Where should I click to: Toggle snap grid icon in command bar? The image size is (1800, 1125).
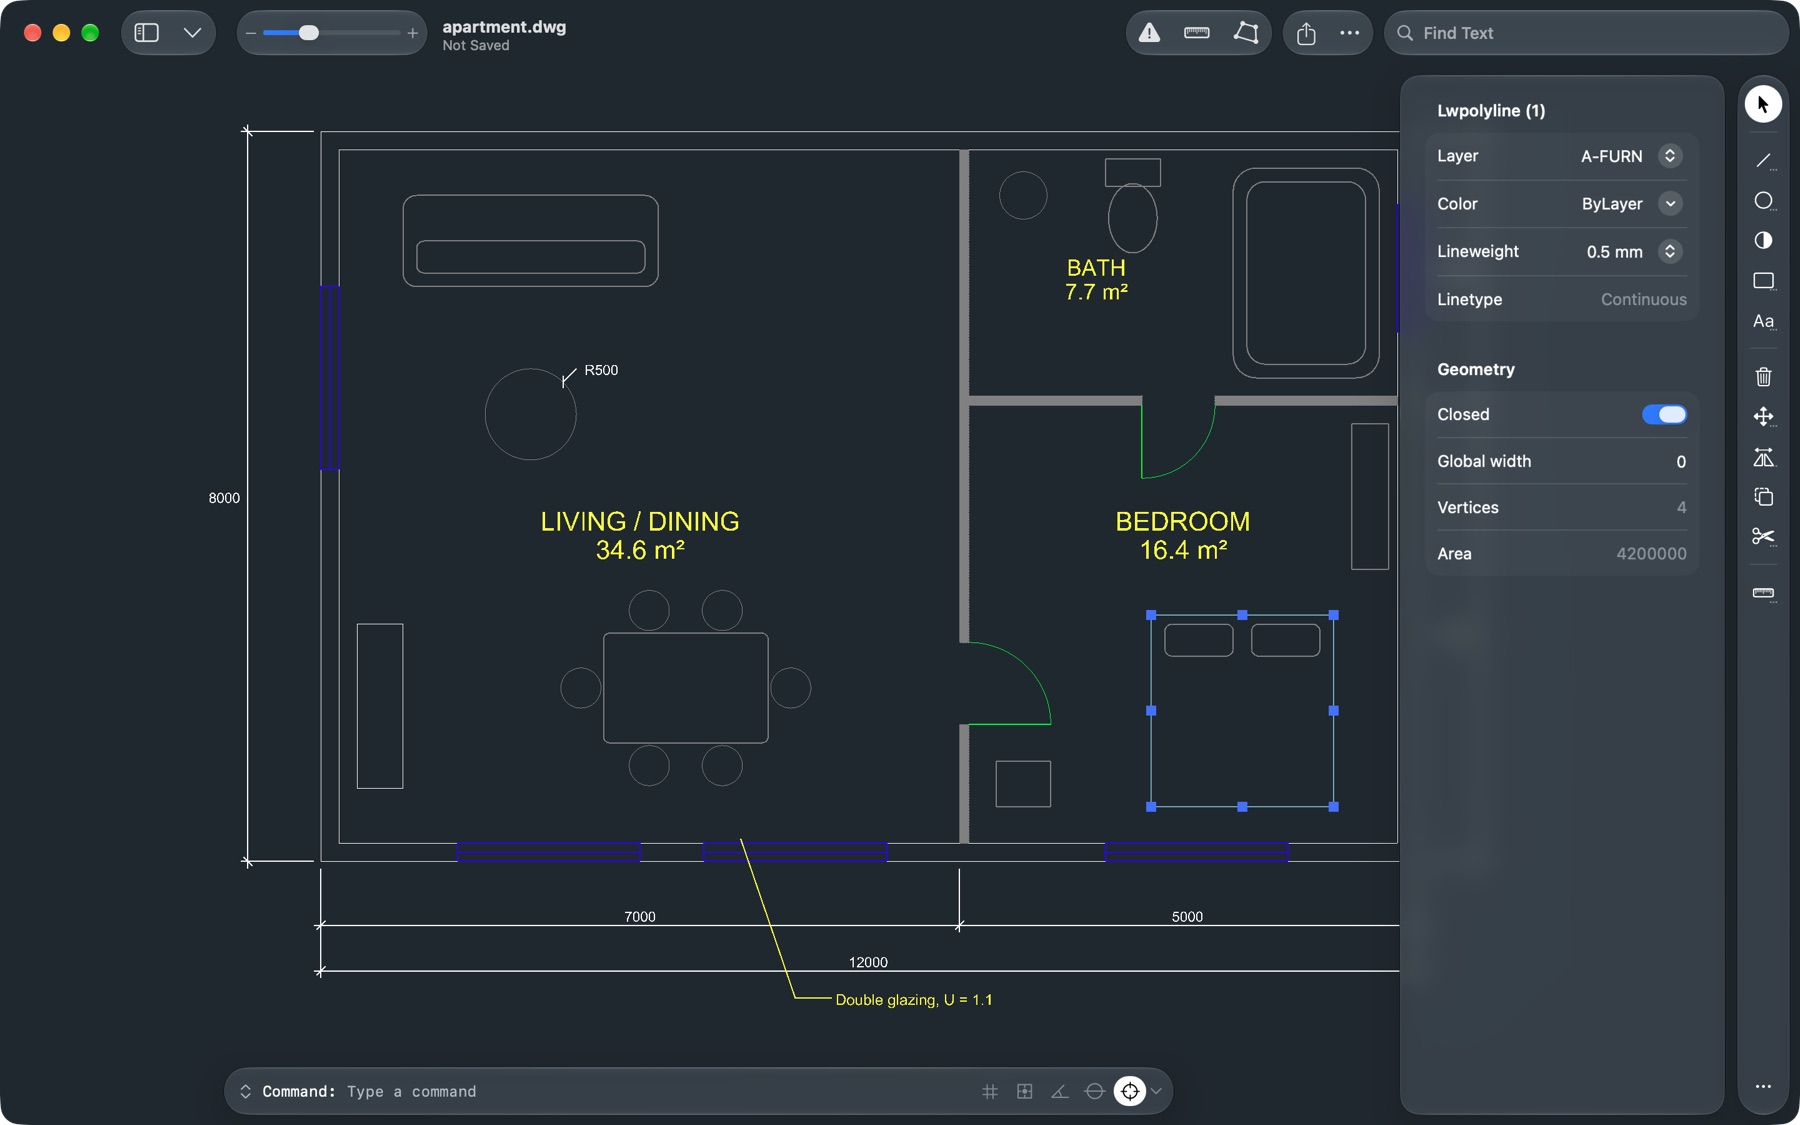click(x=1025, y=1091)
